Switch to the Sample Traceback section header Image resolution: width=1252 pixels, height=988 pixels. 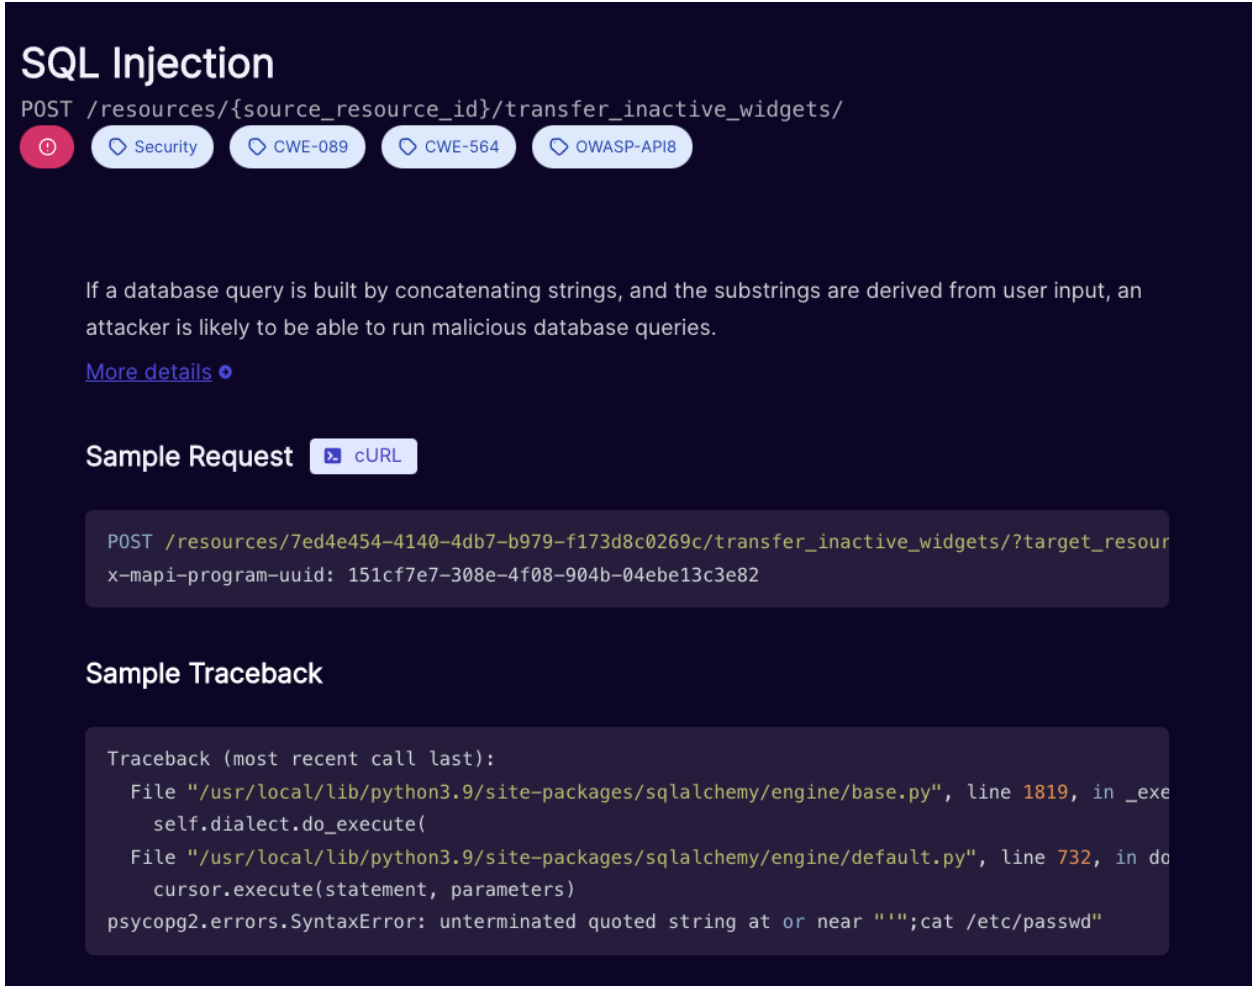204,673
